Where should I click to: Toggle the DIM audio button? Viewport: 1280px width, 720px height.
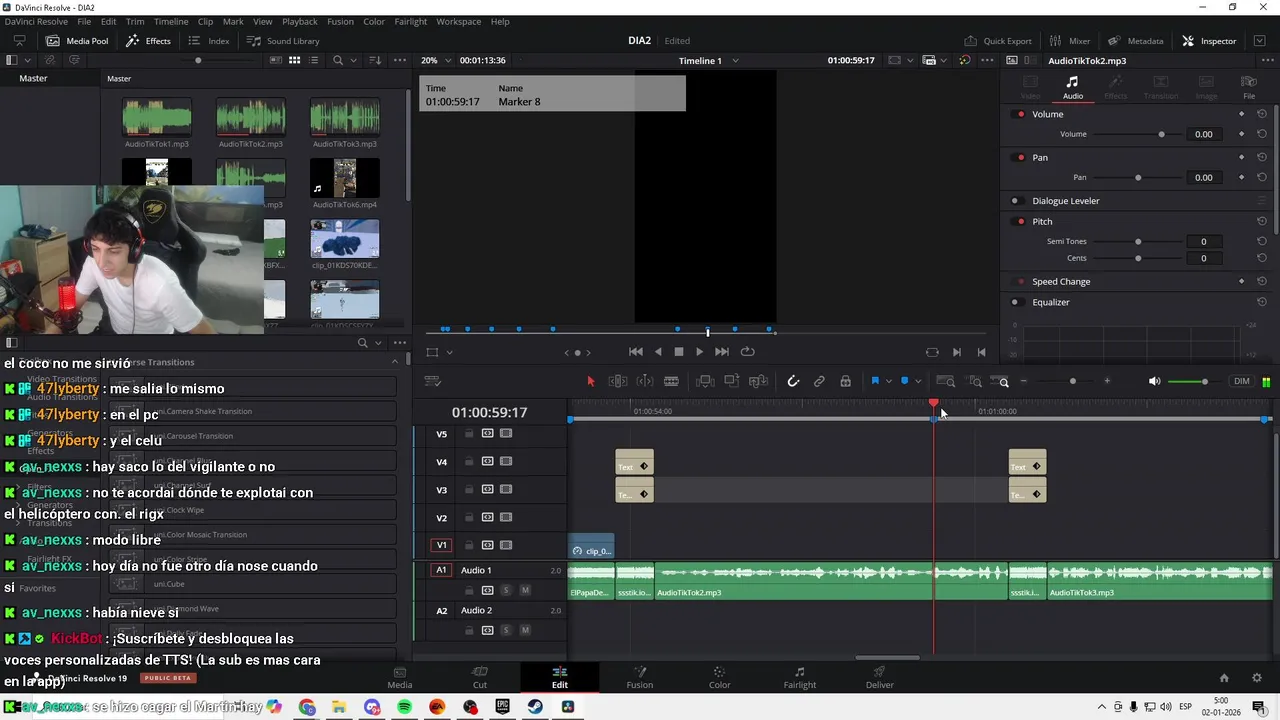pos(1242,381)
